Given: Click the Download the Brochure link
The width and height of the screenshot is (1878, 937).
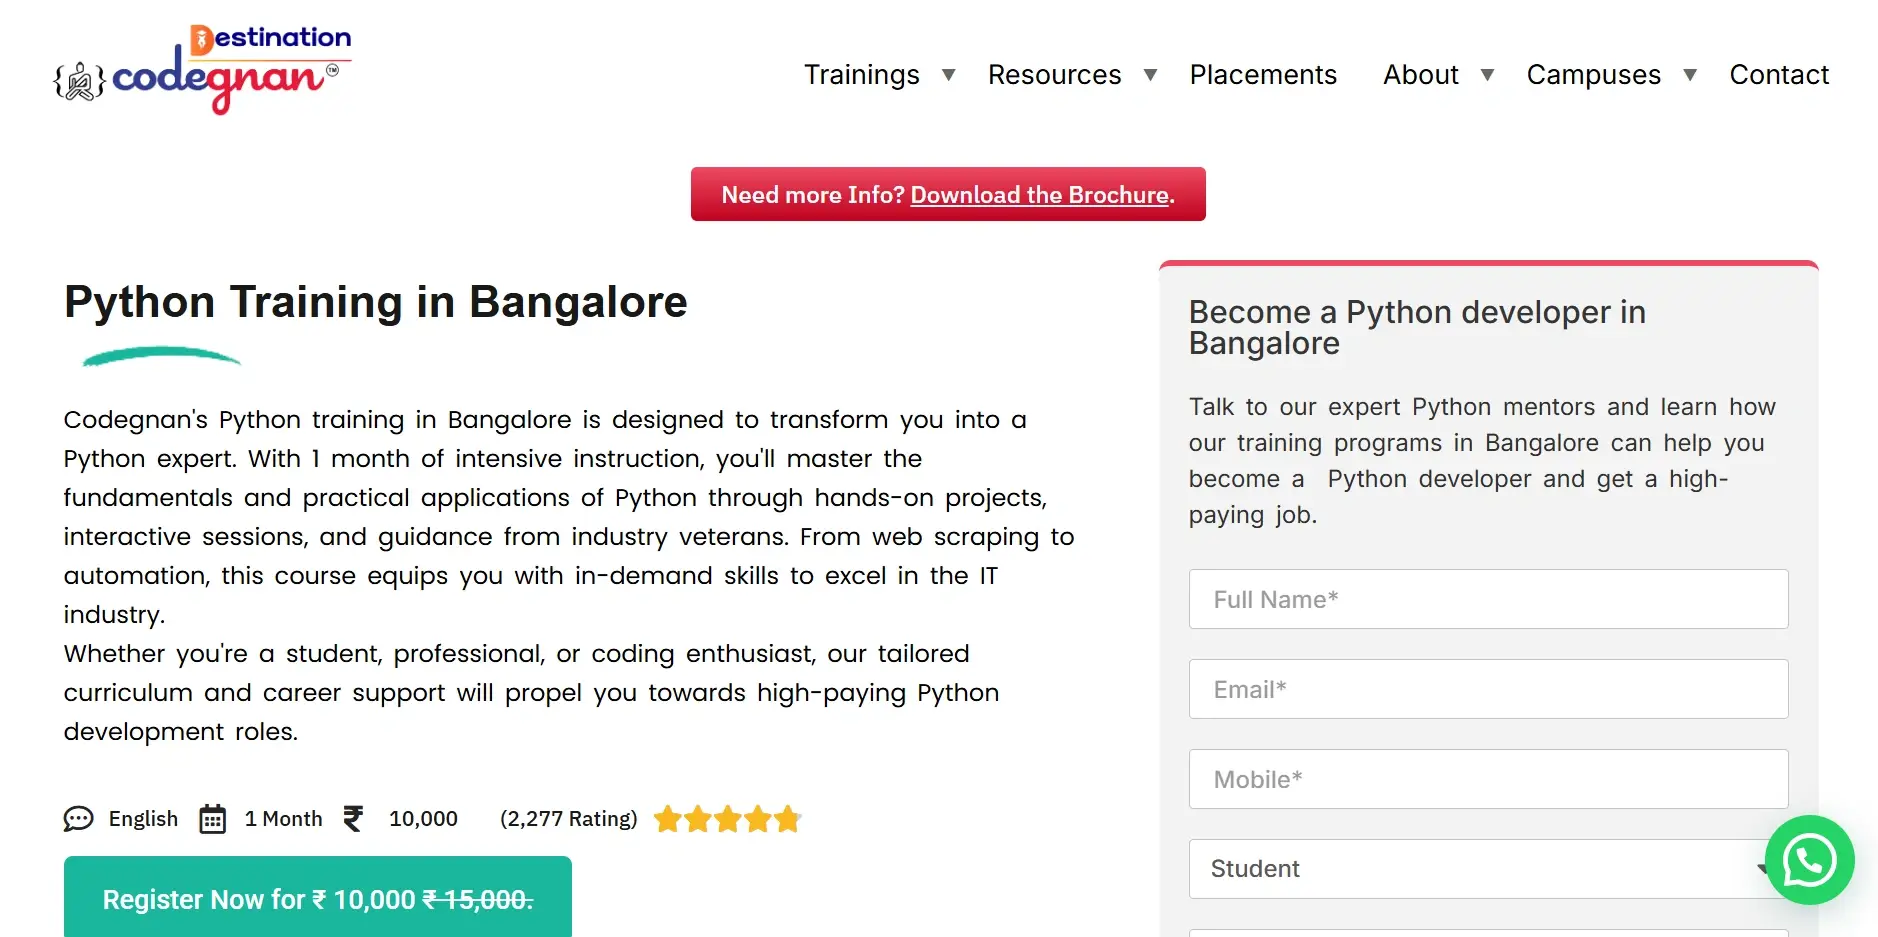Looking at the screenshot, I should pos(1040,195).
